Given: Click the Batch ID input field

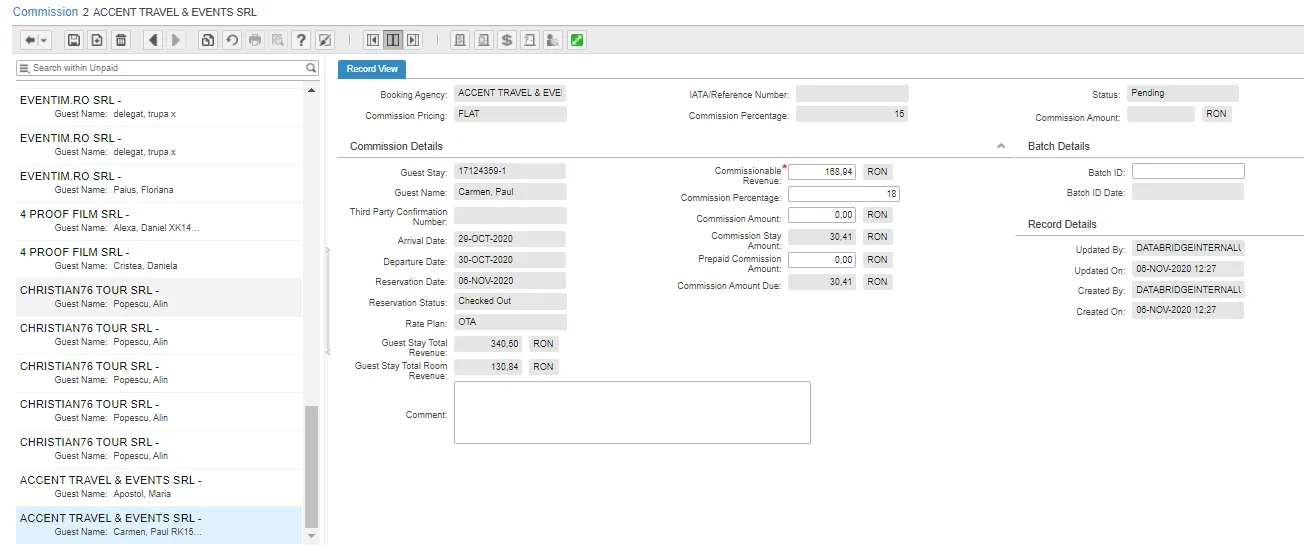Looking at the screenshot, I should (x=1188, y=172).
